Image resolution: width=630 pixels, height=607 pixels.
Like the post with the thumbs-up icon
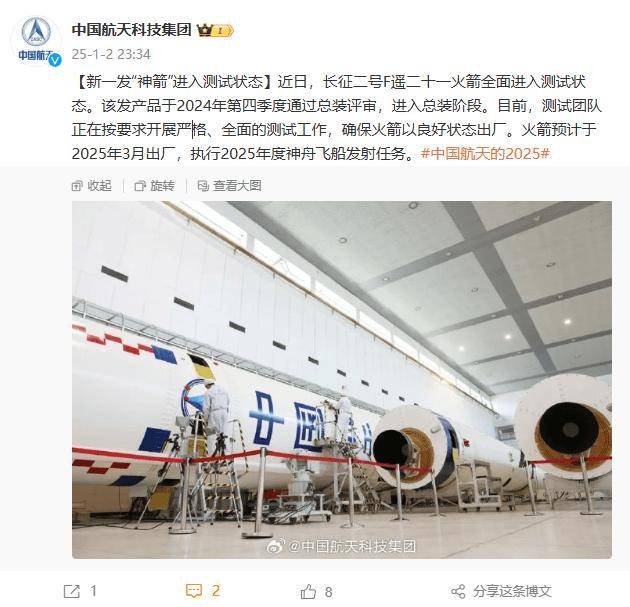click(x=308, y=591)
